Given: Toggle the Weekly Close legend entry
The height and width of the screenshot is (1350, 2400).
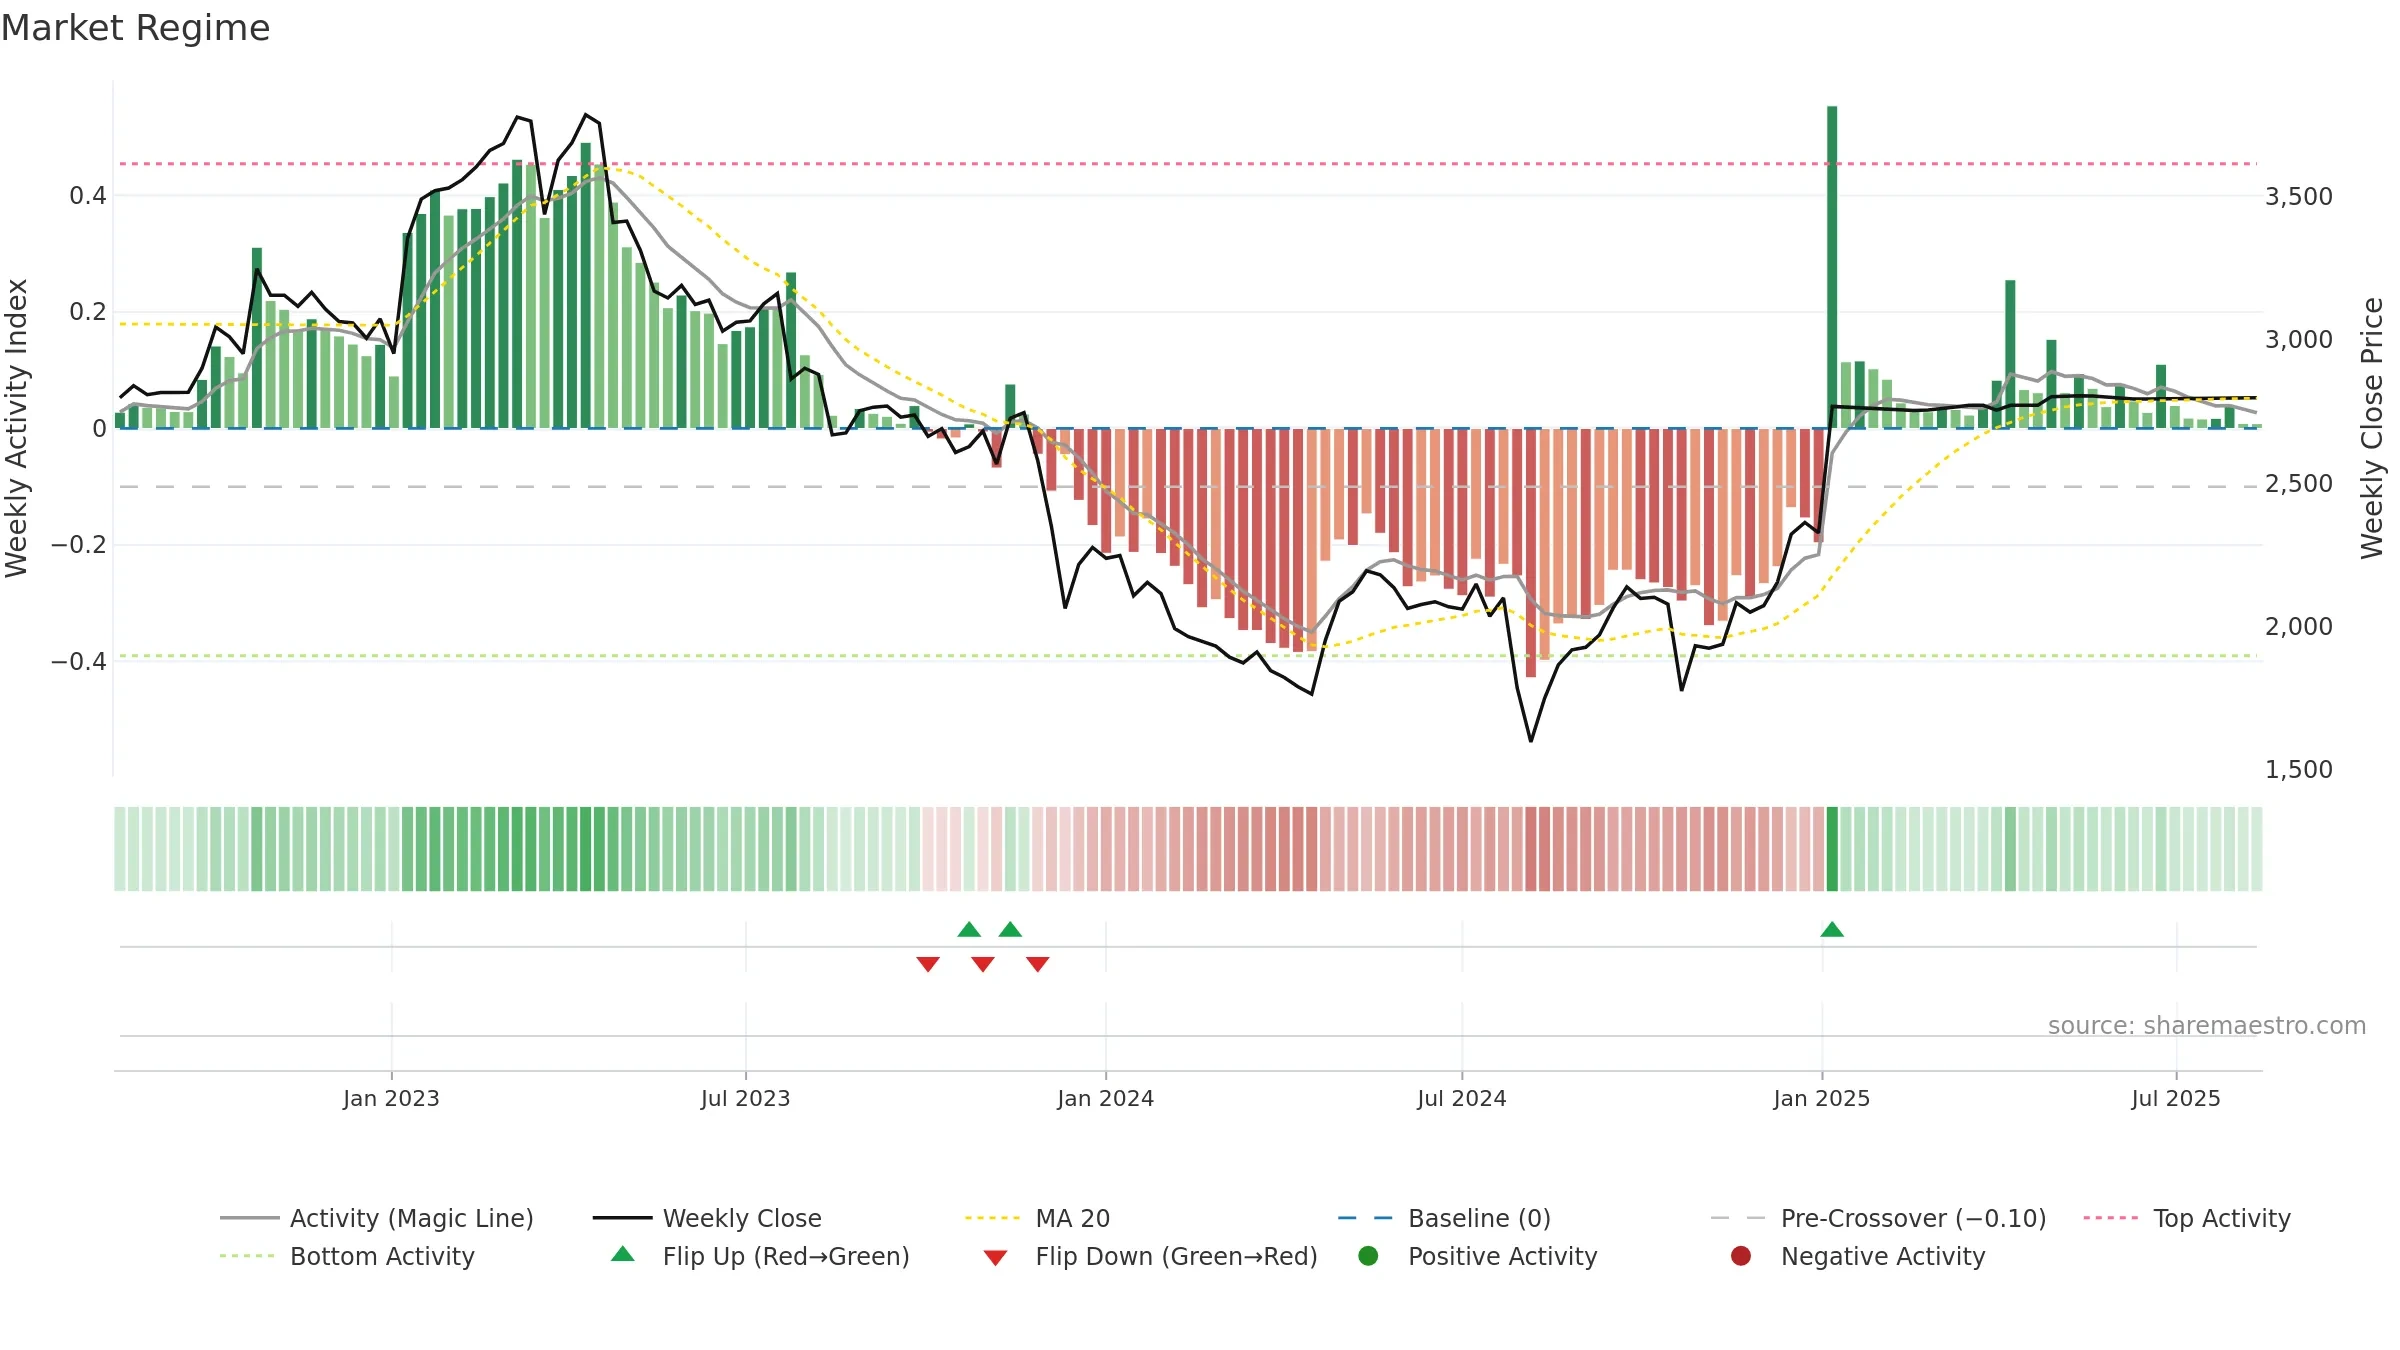Looking at the screenshot, I should point(707,1218).
